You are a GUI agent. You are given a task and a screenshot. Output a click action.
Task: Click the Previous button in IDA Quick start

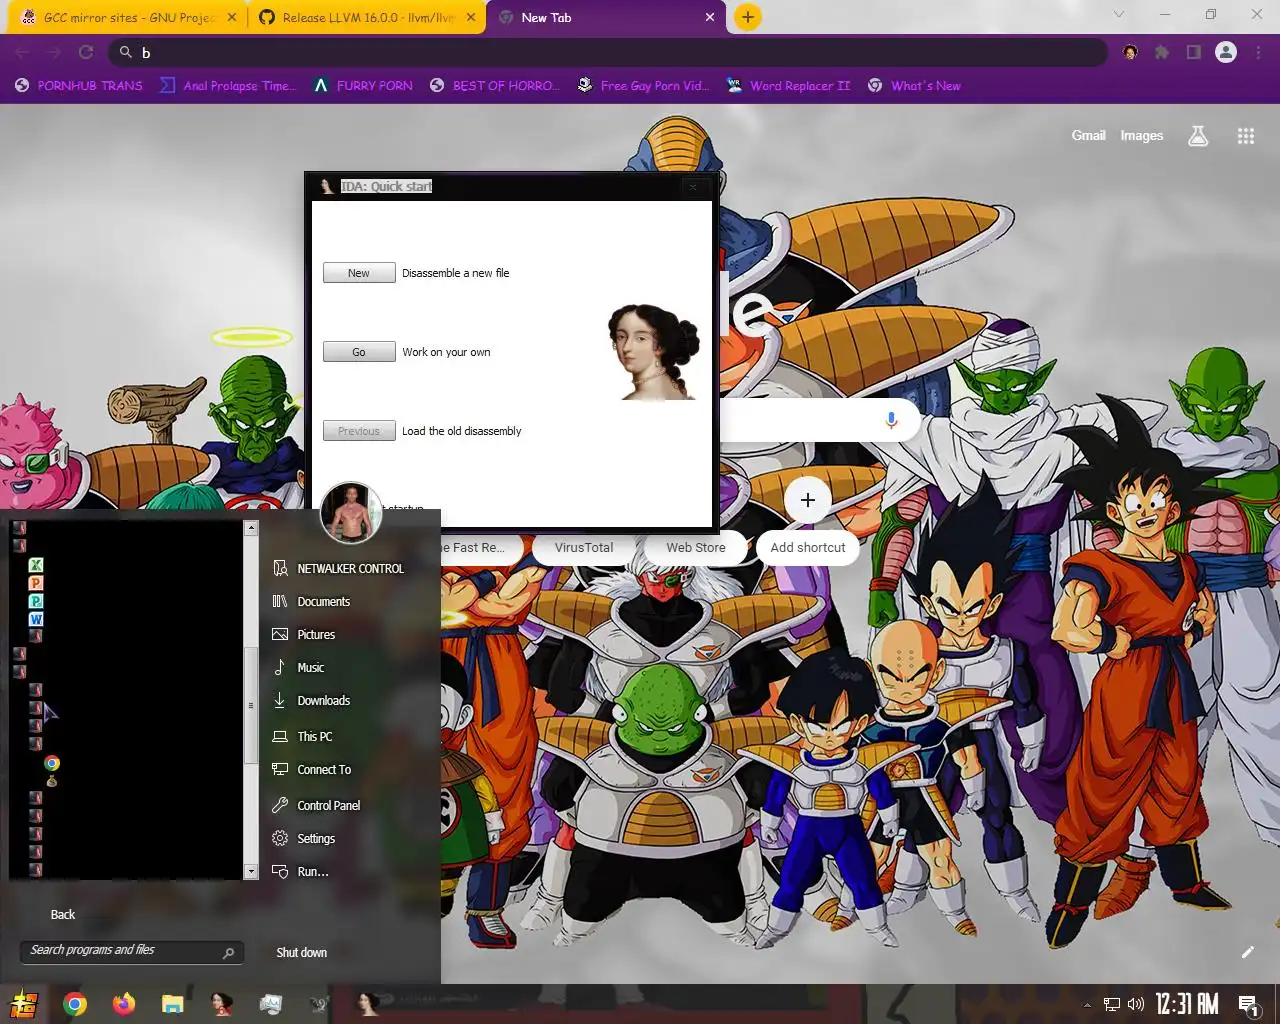click(359, 431)
